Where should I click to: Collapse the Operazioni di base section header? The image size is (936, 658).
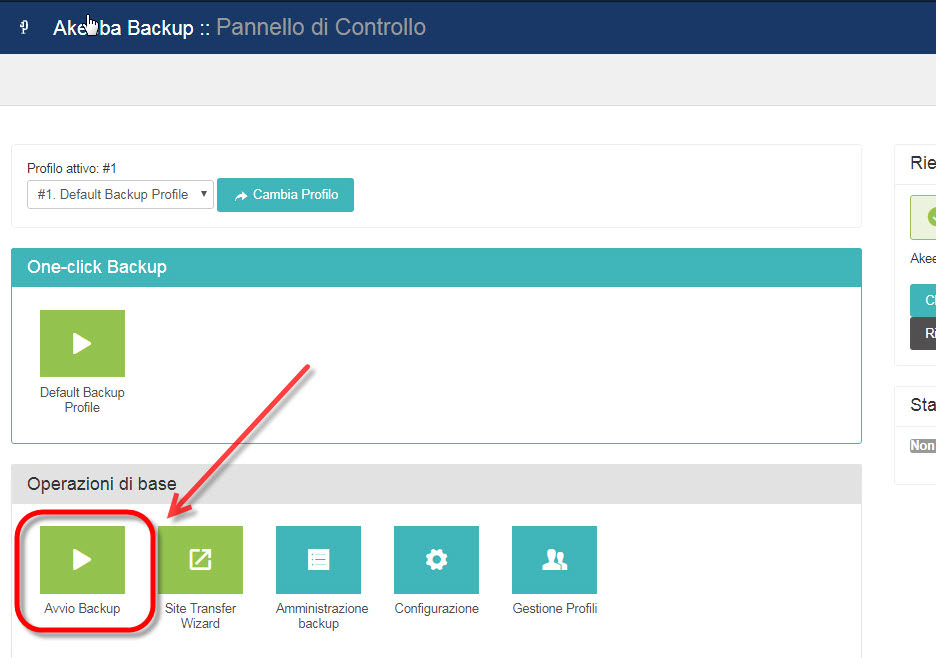tap(101, 483)
